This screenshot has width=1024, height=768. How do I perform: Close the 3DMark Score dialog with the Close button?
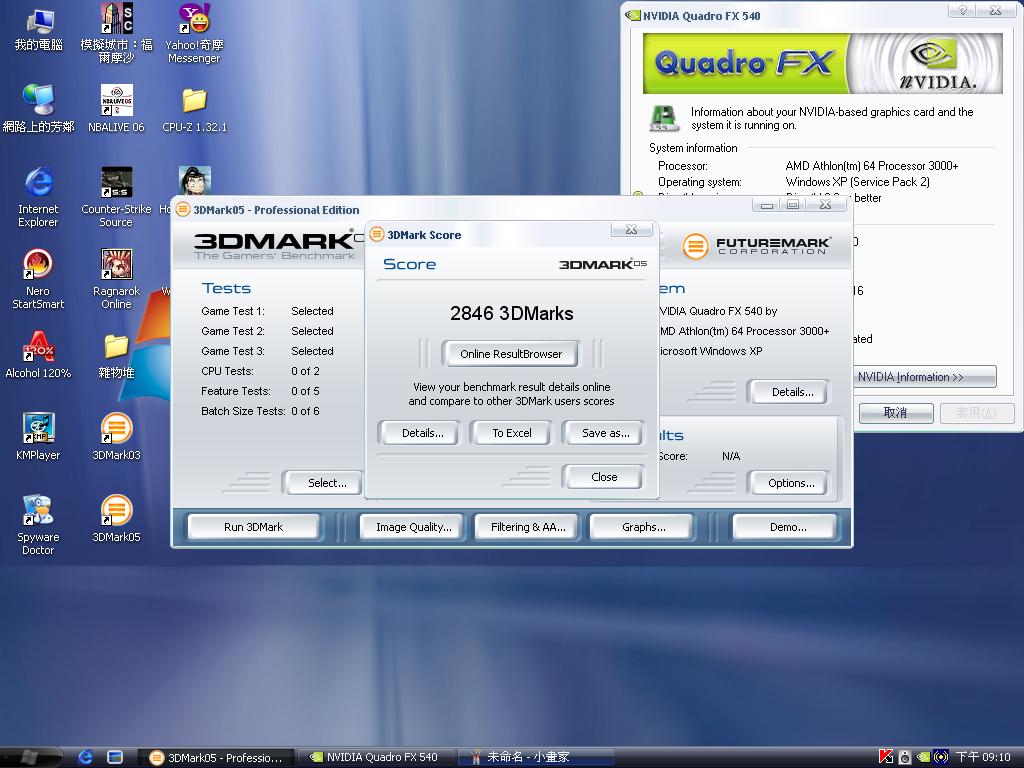(604, 477)
